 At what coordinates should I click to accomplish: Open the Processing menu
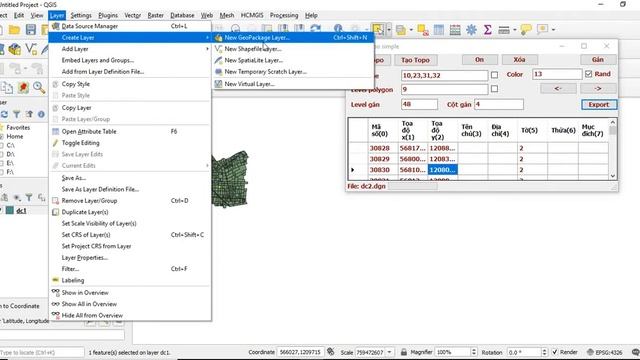coord(284,15)
